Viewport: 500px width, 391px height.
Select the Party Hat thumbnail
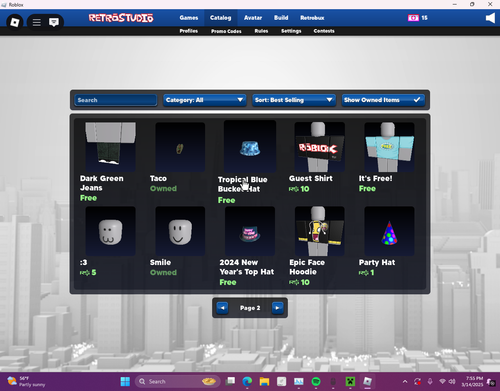[389, 231]
